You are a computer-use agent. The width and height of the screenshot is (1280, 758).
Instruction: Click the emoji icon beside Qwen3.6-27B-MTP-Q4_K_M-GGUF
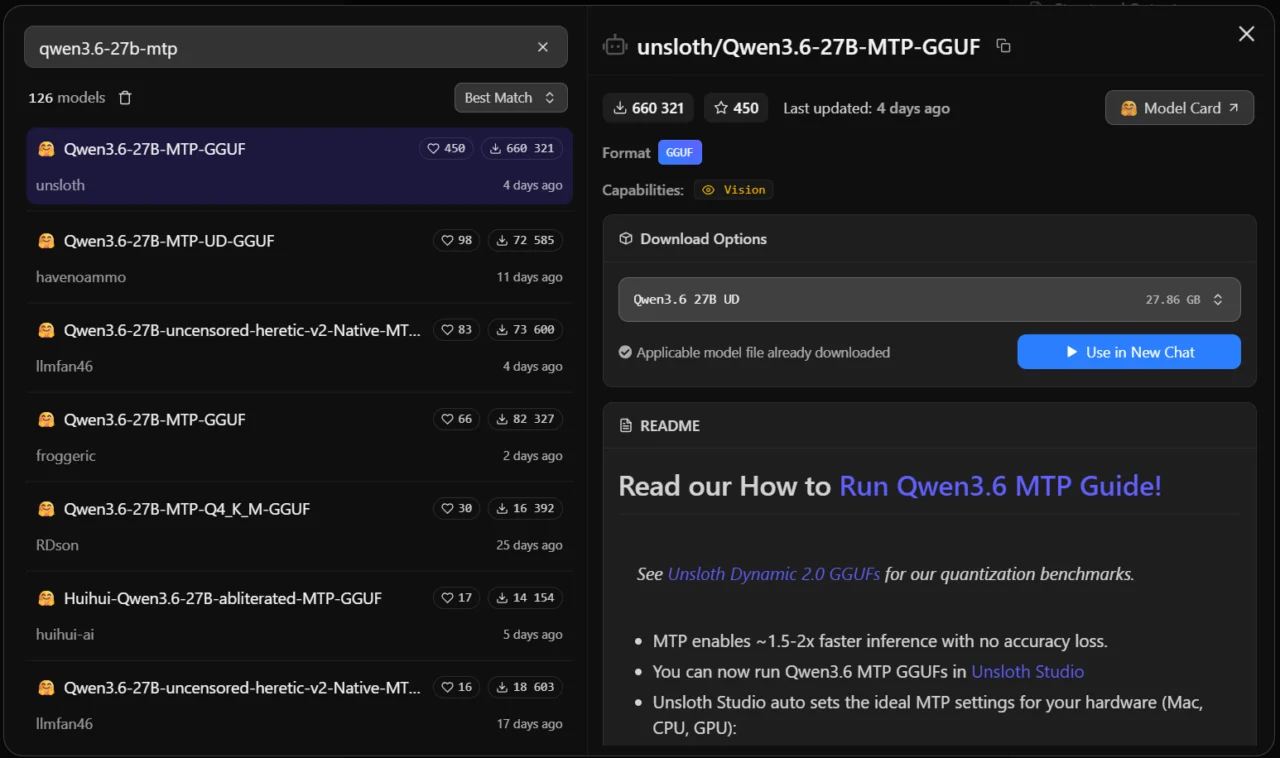click(46, 509)
